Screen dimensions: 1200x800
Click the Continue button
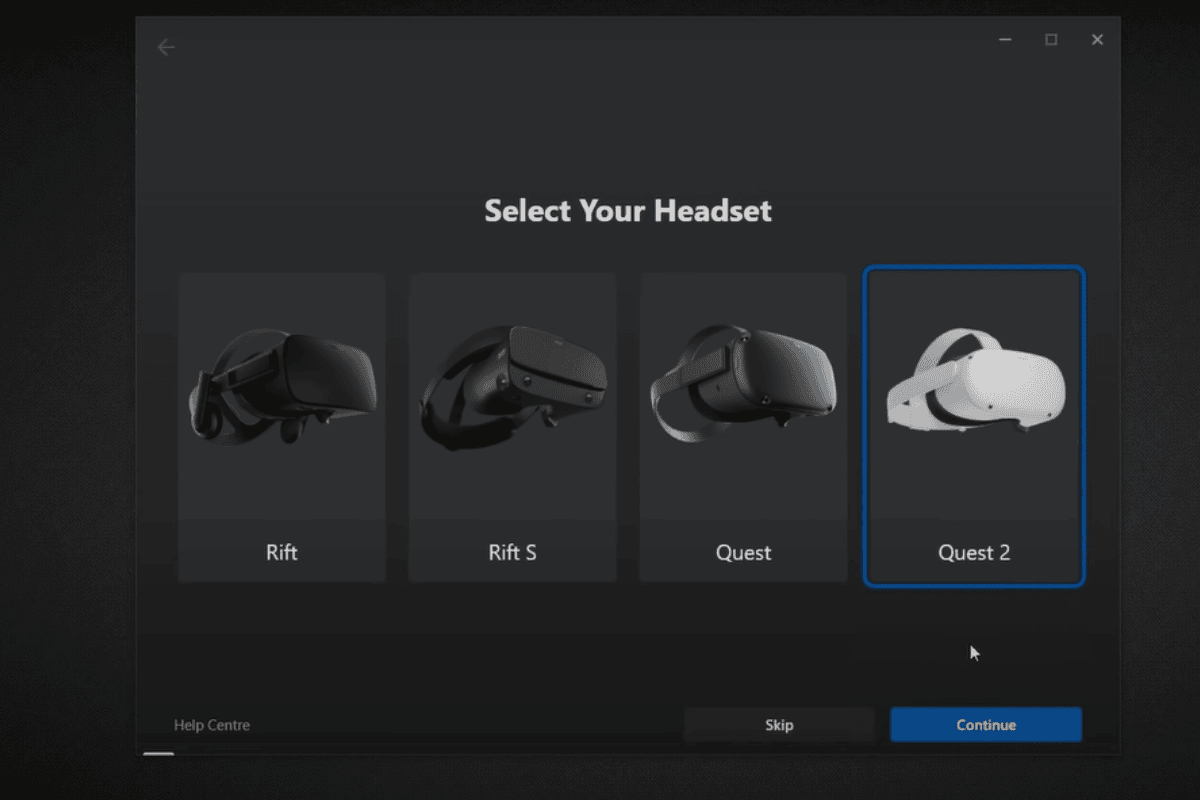[986, 725]
